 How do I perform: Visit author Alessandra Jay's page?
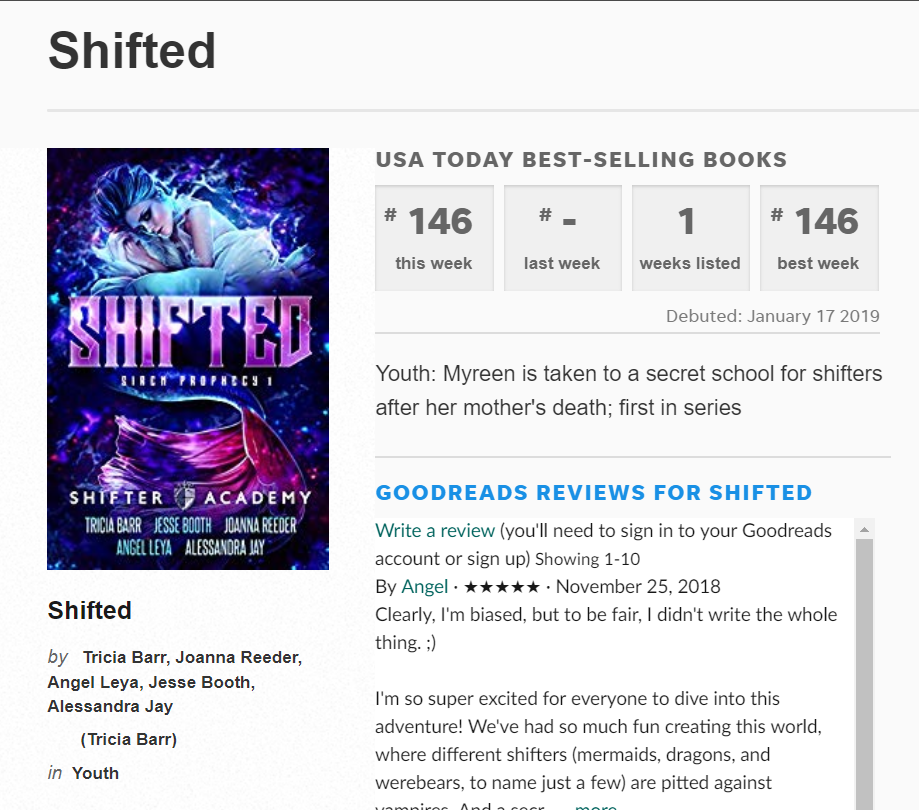click(x=110, y=706)
